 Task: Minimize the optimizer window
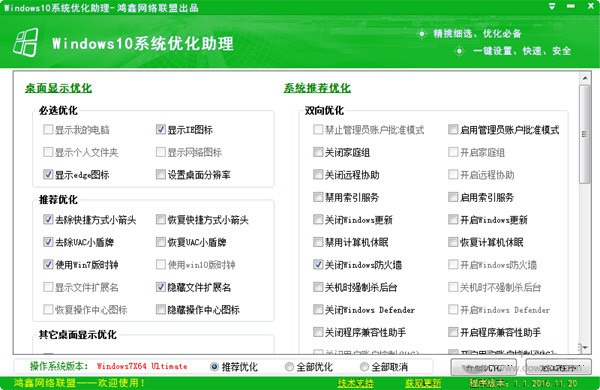click(571, 6)
